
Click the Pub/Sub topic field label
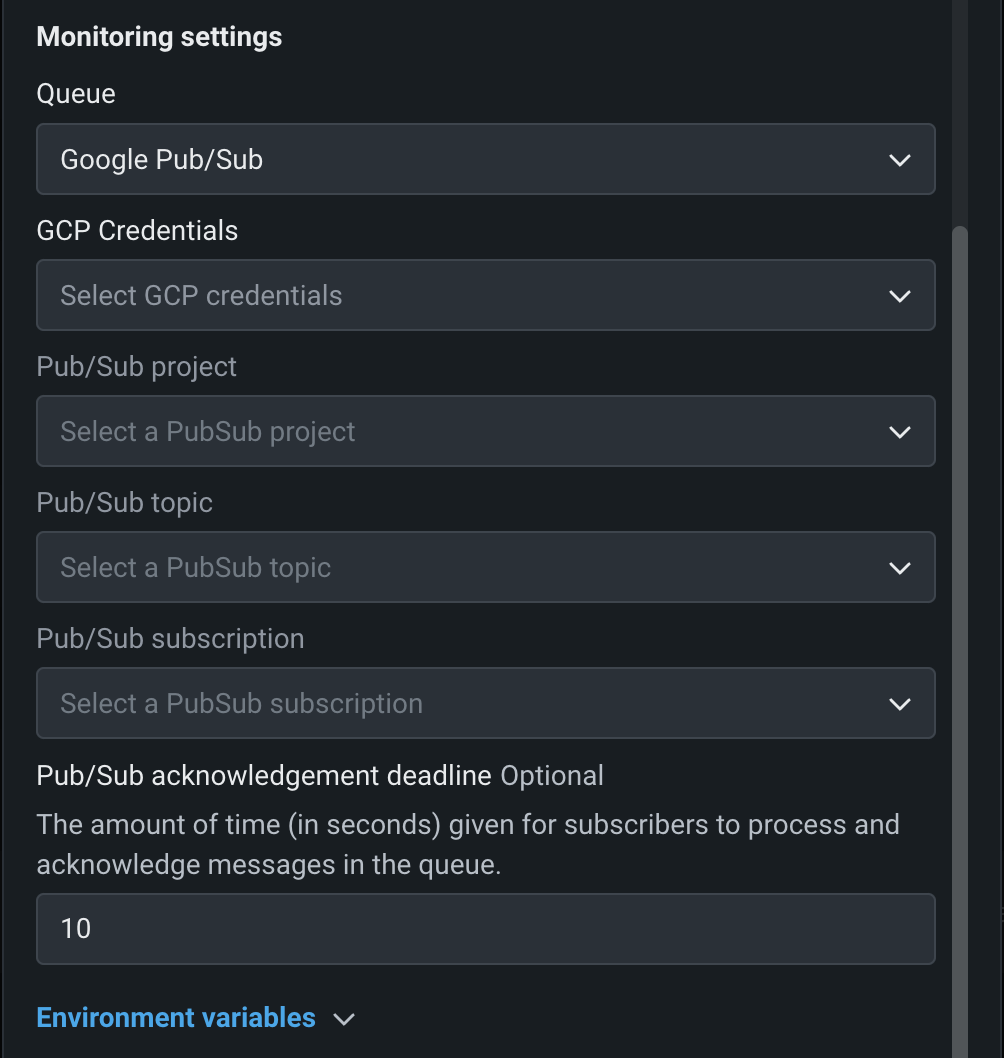(124, 502)
